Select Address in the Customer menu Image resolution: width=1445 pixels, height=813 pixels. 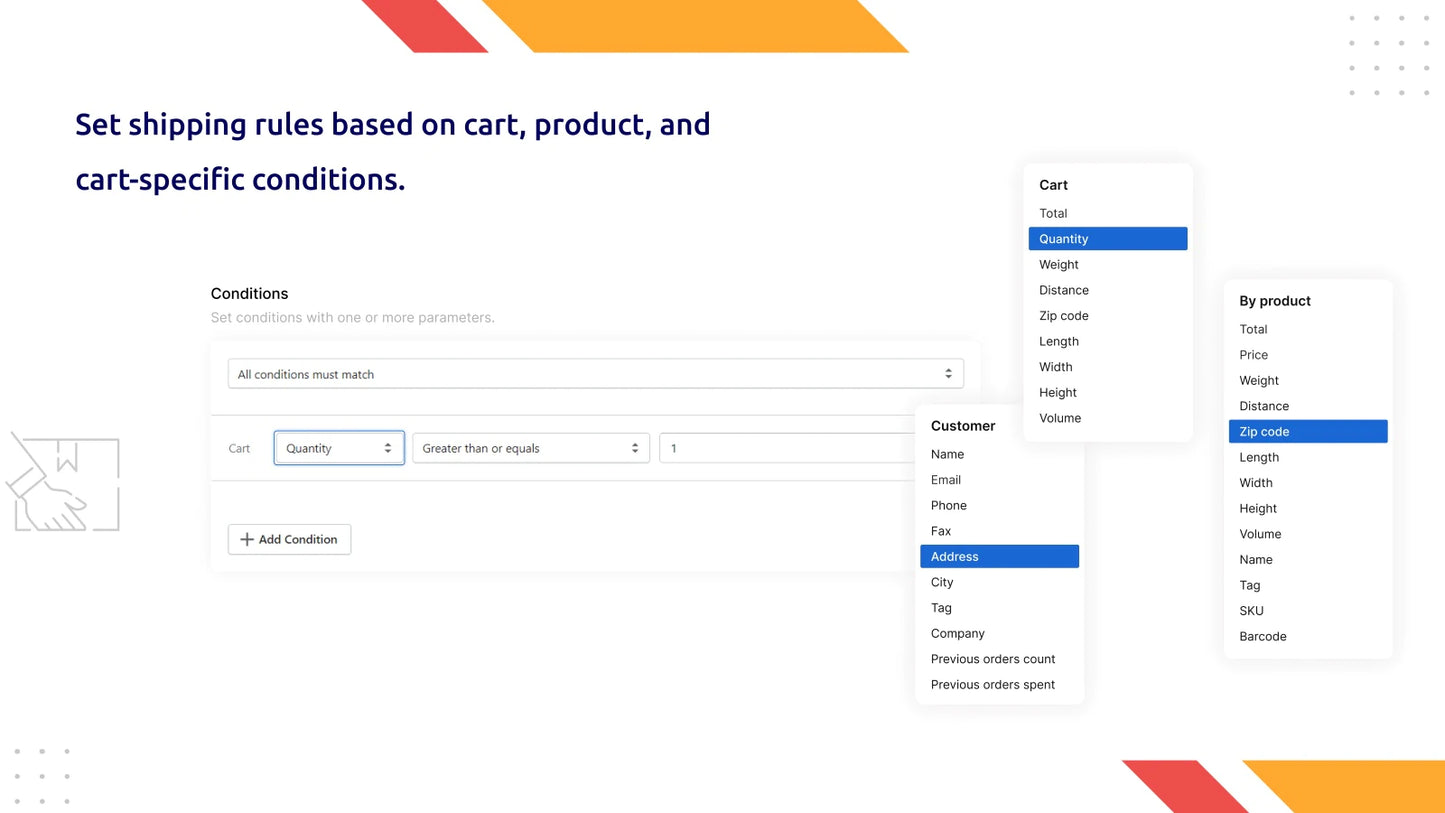[954, 556]
